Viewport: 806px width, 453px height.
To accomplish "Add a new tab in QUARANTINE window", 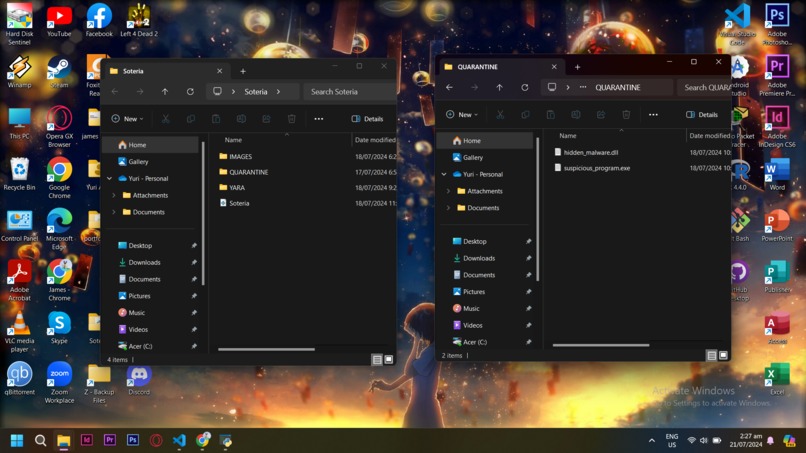I will click(x=577, y=67).
